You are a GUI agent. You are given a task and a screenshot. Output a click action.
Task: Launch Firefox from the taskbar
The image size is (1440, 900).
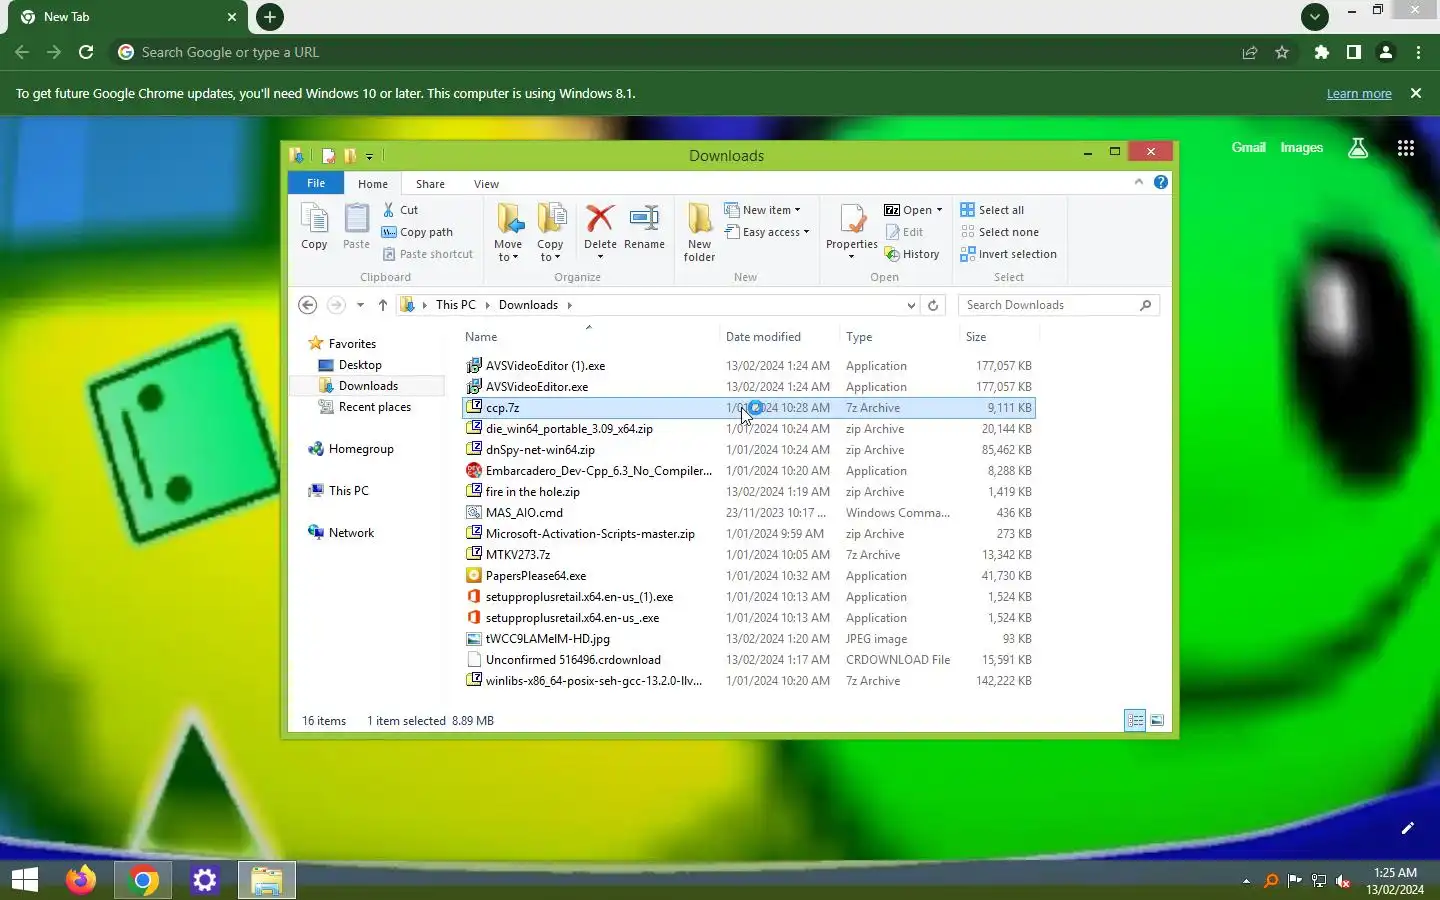point(81,880)
